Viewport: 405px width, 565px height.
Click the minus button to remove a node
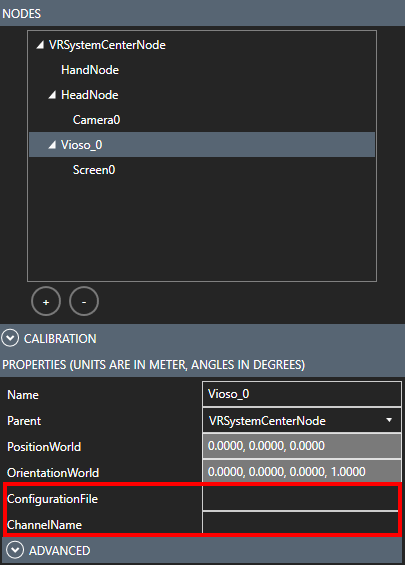click(84, 301)
